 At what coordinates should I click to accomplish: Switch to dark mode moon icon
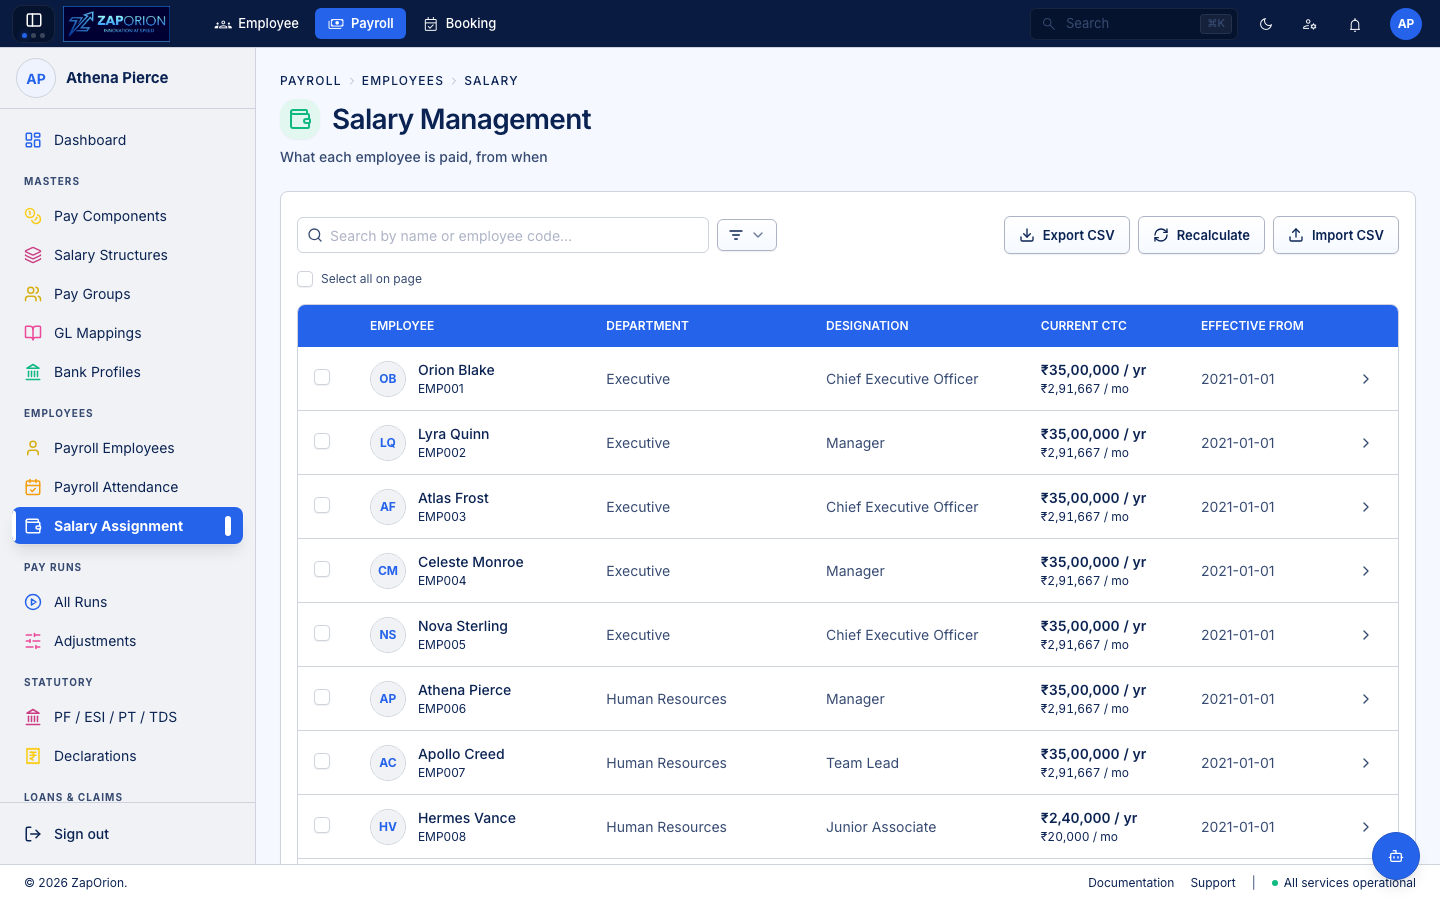(x=1266, y=24)
